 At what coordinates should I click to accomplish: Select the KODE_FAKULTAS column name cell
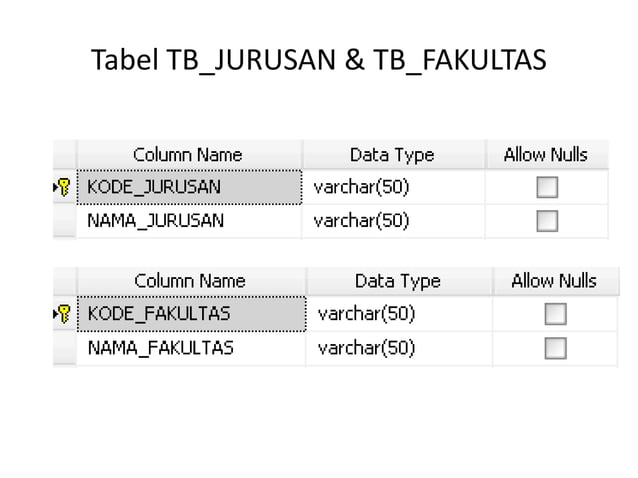coord(192,314)
